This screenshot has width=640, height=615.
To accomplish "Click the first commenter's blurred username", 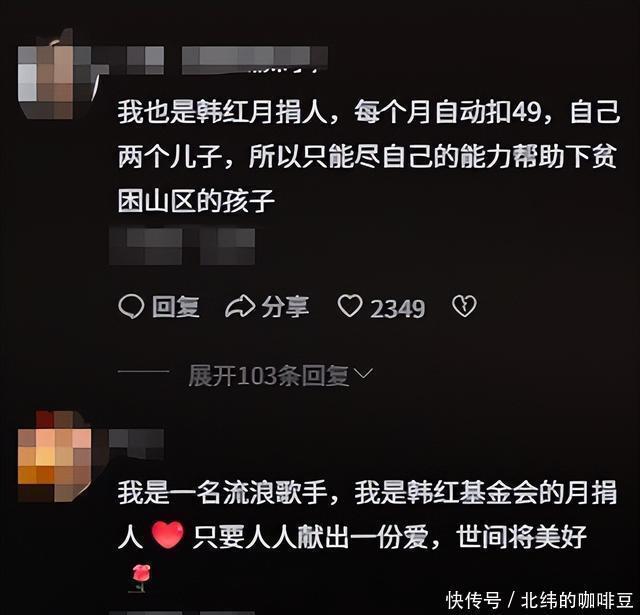I will [x=254, y=60].
